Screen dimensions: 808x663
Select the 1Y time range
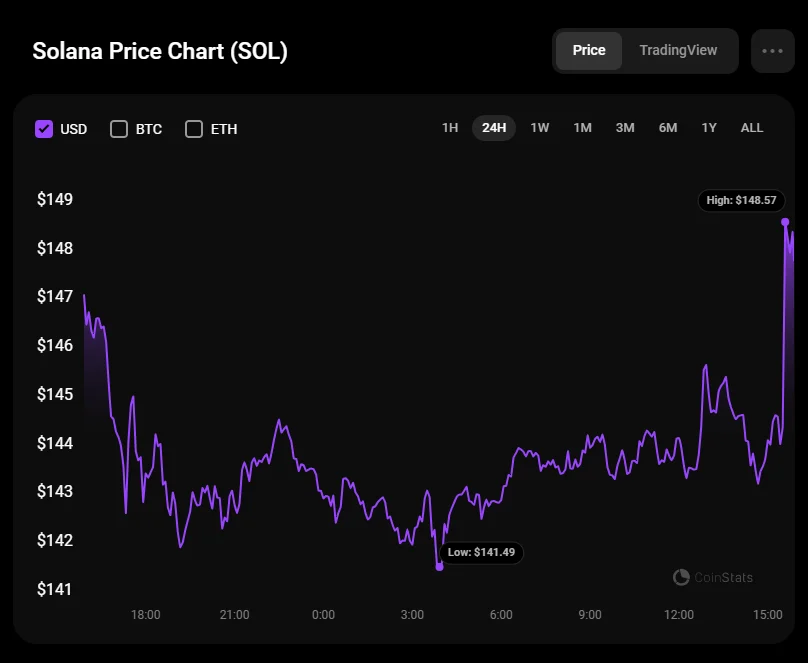[x=709, y=128]
